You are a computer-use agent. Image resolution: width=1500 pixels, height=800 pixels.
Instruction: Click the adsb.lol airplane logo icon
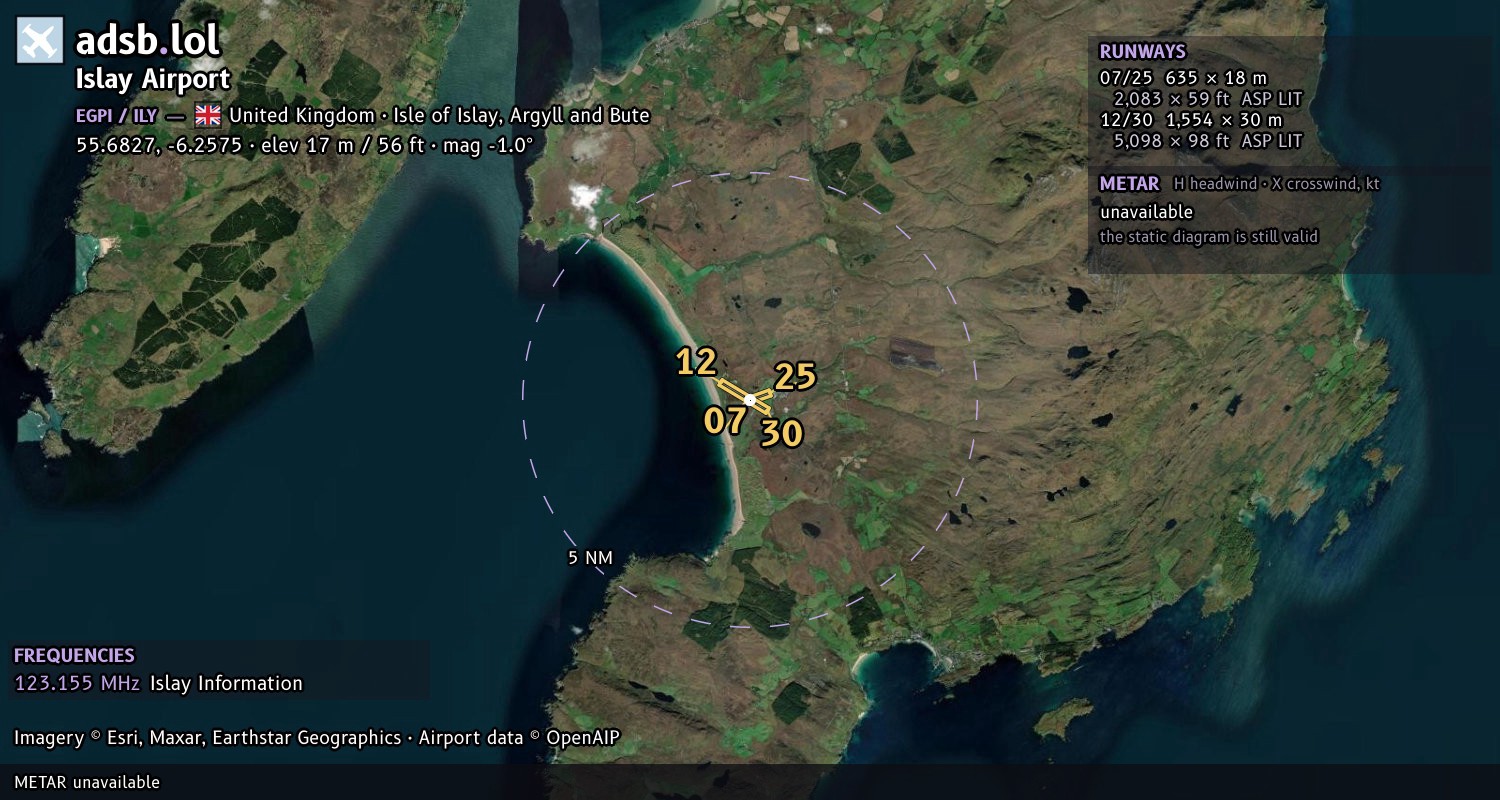tap(40, 40)
